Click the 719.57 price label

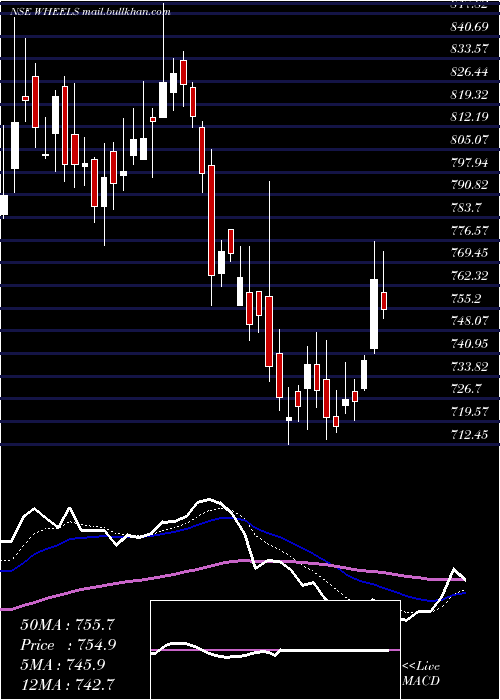(469, 412)
